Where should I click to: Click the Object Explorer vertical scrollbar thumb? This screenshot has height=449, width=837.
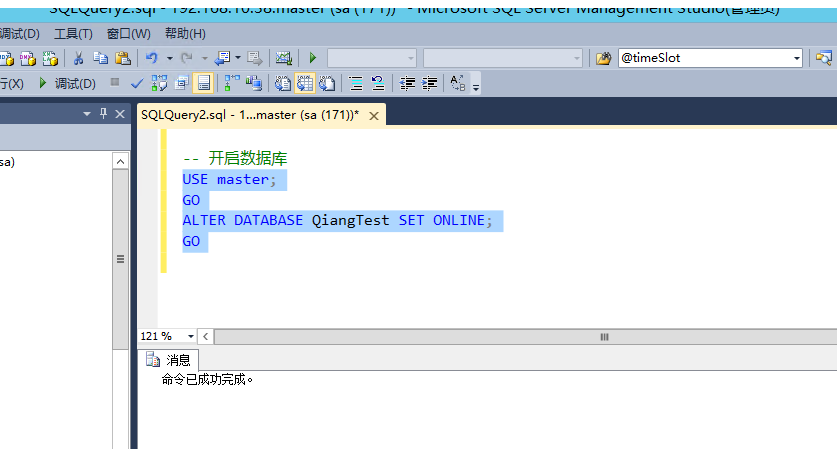121,259
